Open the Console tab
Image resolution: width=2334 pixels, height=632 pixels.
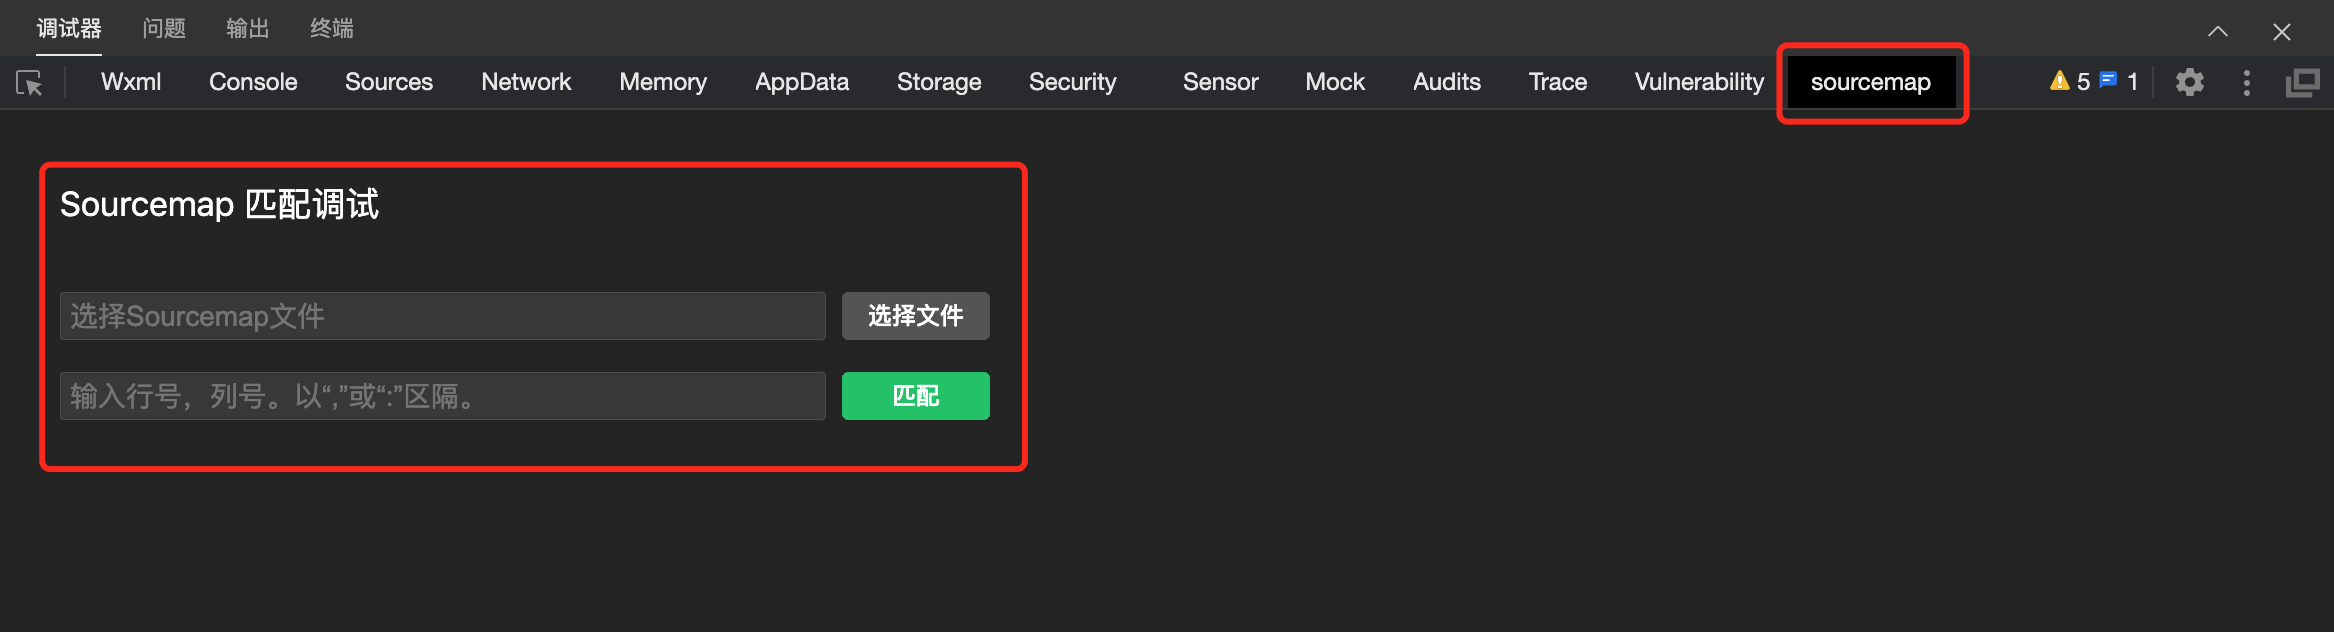[253, 82]
